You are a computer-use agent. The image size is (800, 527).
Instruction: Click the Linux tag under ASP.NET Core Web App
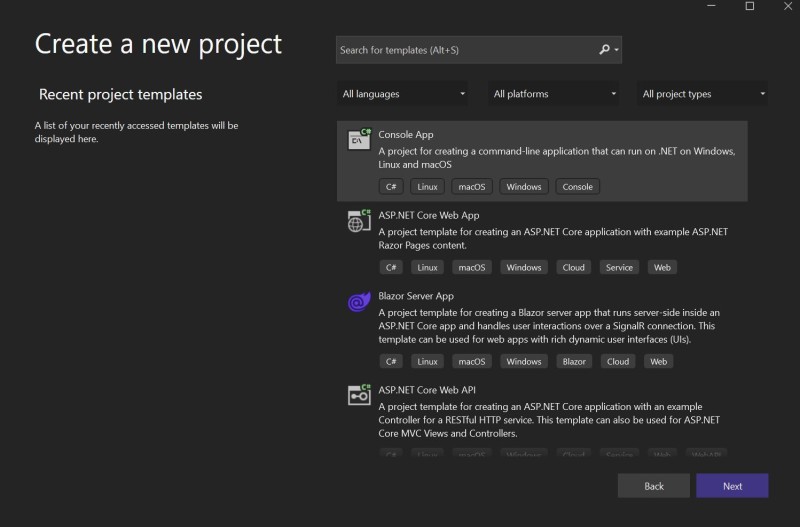coord(427,267)
